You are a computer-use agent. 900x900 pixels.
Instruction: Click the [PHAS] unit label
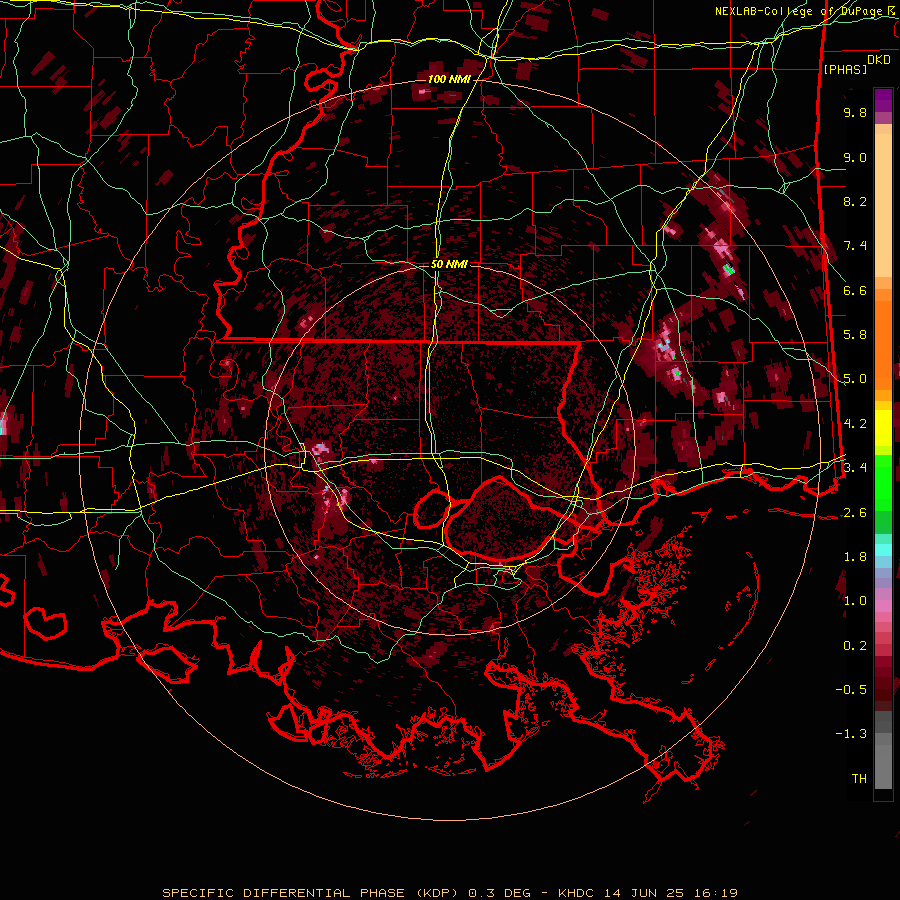[x=845, y=69]
